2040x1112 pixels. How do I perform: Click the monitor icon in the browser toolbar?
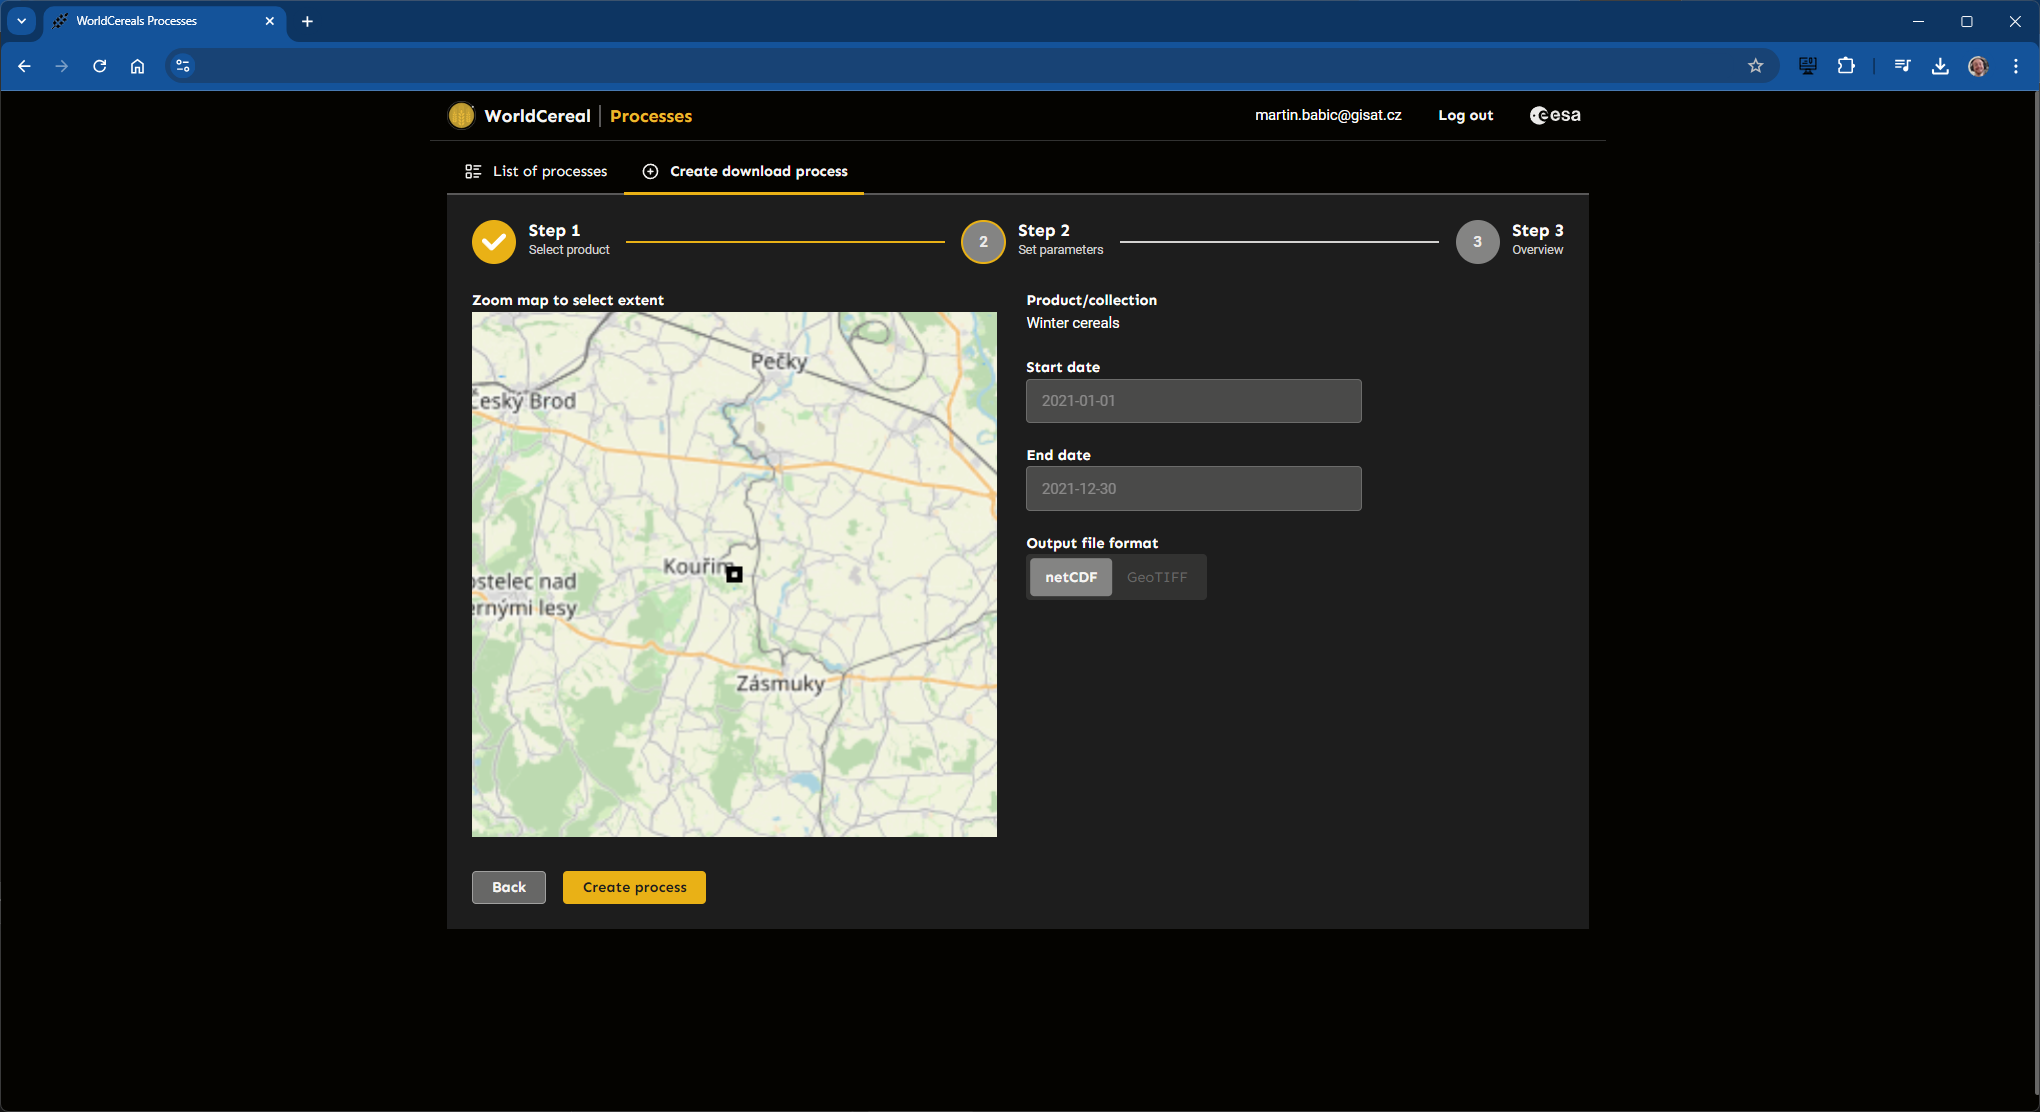point(1808,66)
